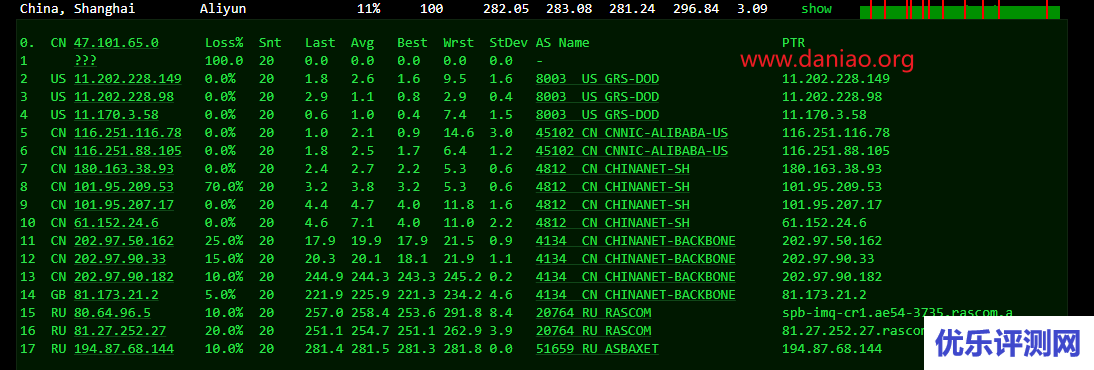
Task: Open AS 4134 CHINANET-BACKBONE in hop 11
Action: (636, 241)
